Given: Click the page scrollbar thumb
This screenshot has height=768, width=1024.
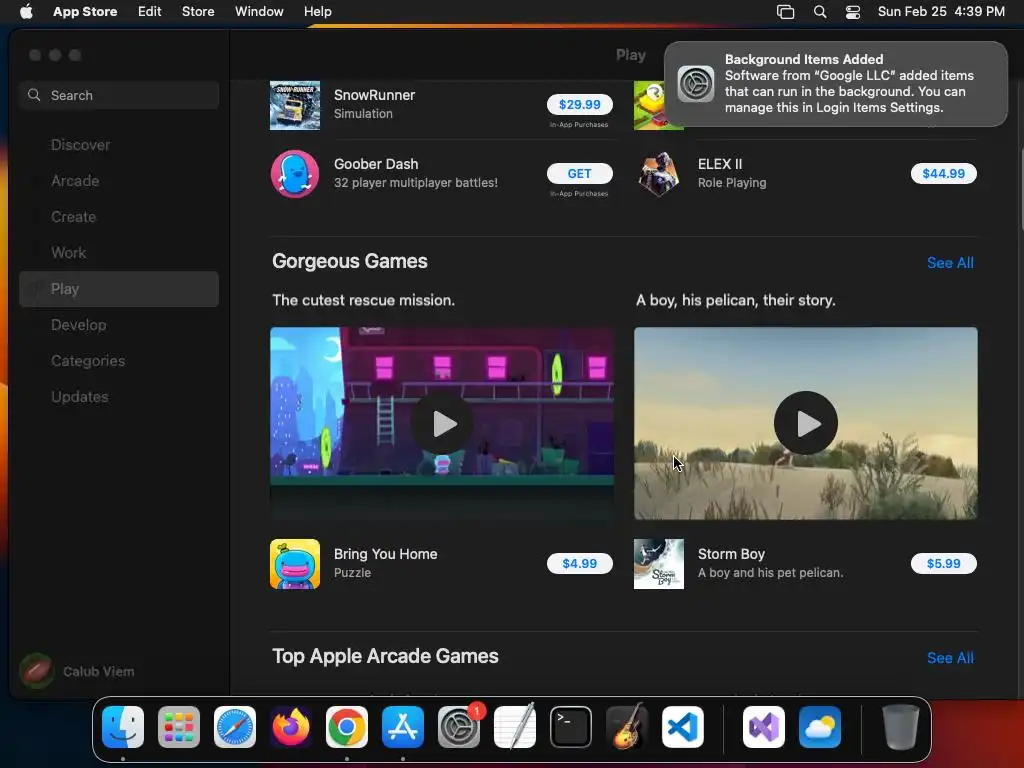Looking at the screenshot, I should point(1021,189).
